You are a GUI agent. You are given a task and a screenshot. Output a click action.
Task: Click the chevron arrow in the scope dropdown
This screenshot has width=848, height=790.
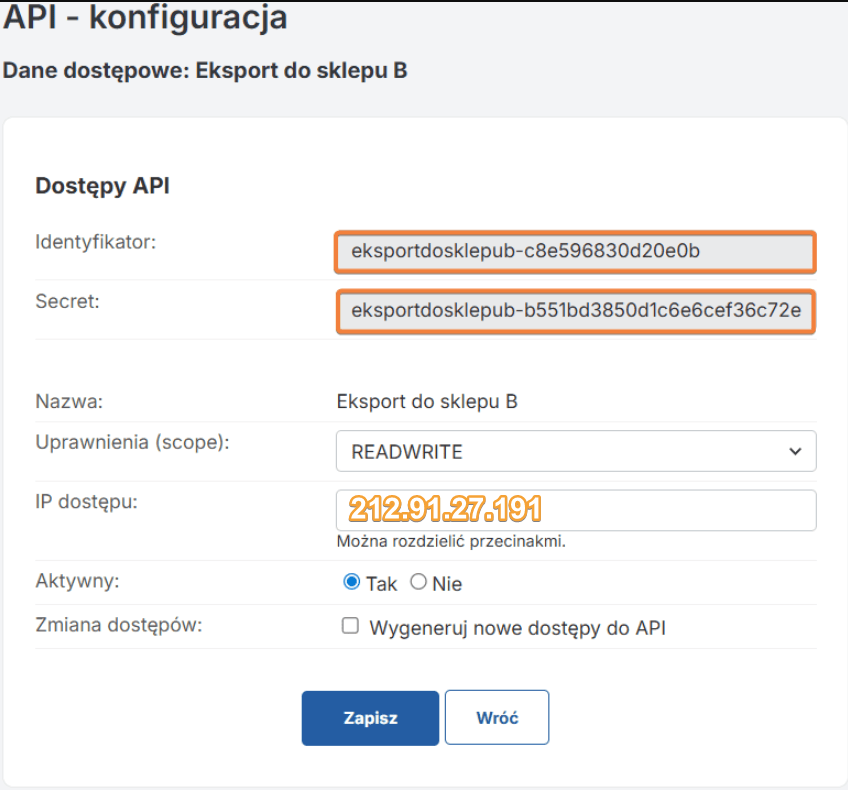point(795,451)
